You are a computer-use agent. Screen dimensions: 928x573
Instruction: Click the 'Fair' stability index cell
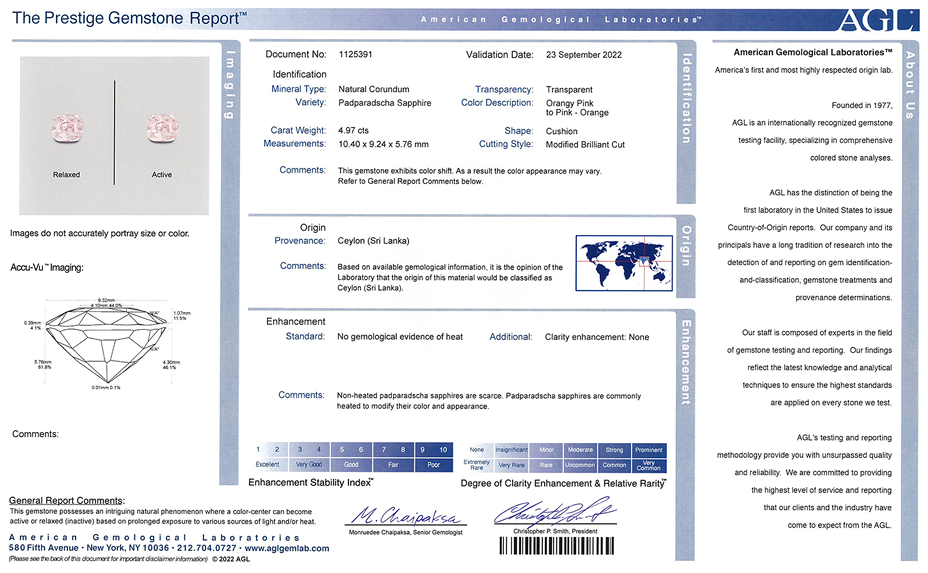click(393, 465)
